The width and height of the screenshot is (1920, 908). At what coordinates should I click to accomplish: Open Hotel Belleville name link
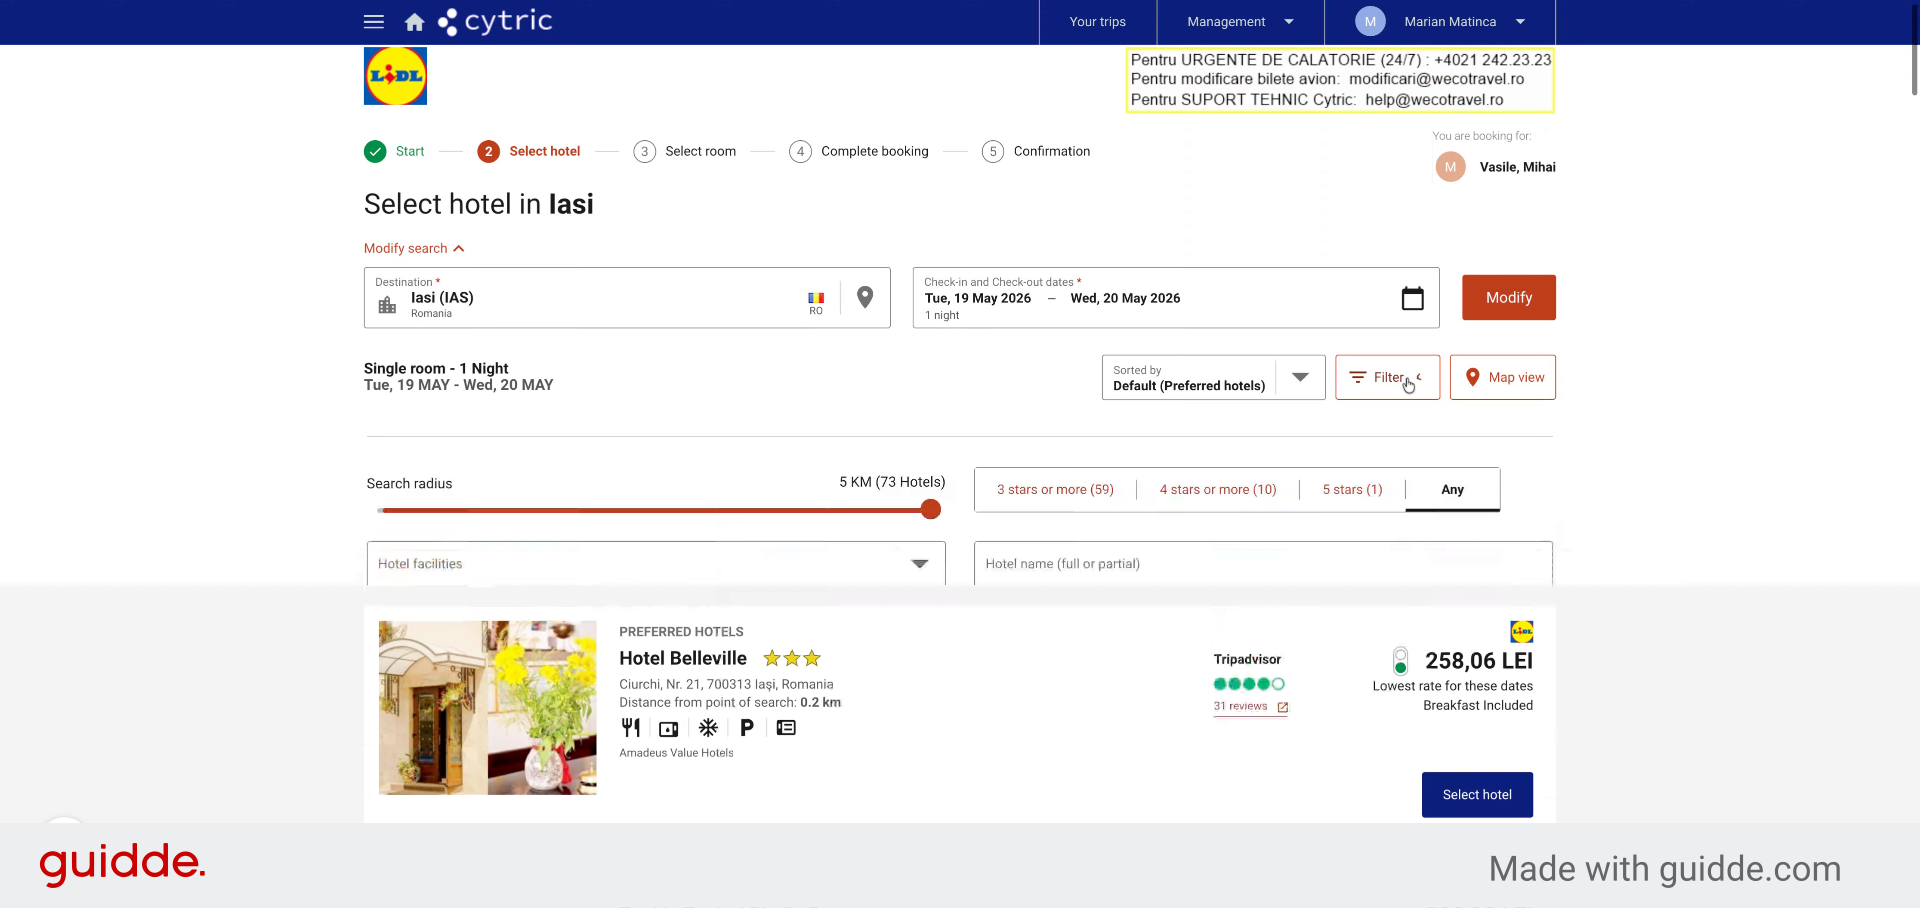[683, 658]
